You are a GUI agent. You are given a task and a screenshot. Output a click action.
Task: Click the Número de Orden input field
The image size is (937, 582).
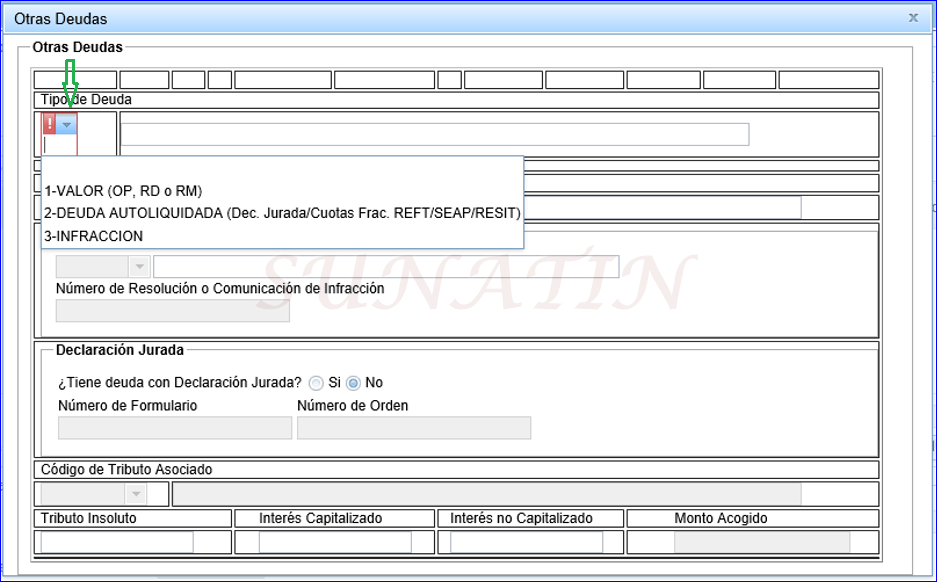pos(413,427)
